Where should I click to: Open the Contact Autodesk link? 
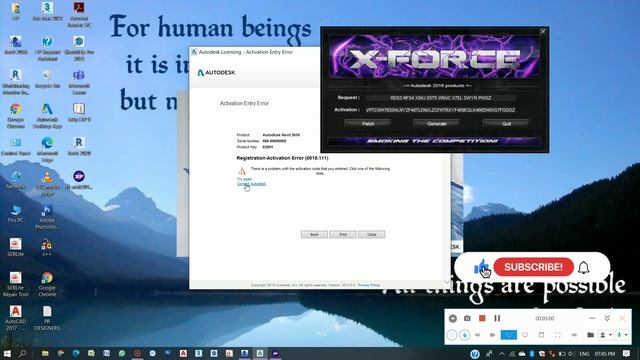coord(251,184)
